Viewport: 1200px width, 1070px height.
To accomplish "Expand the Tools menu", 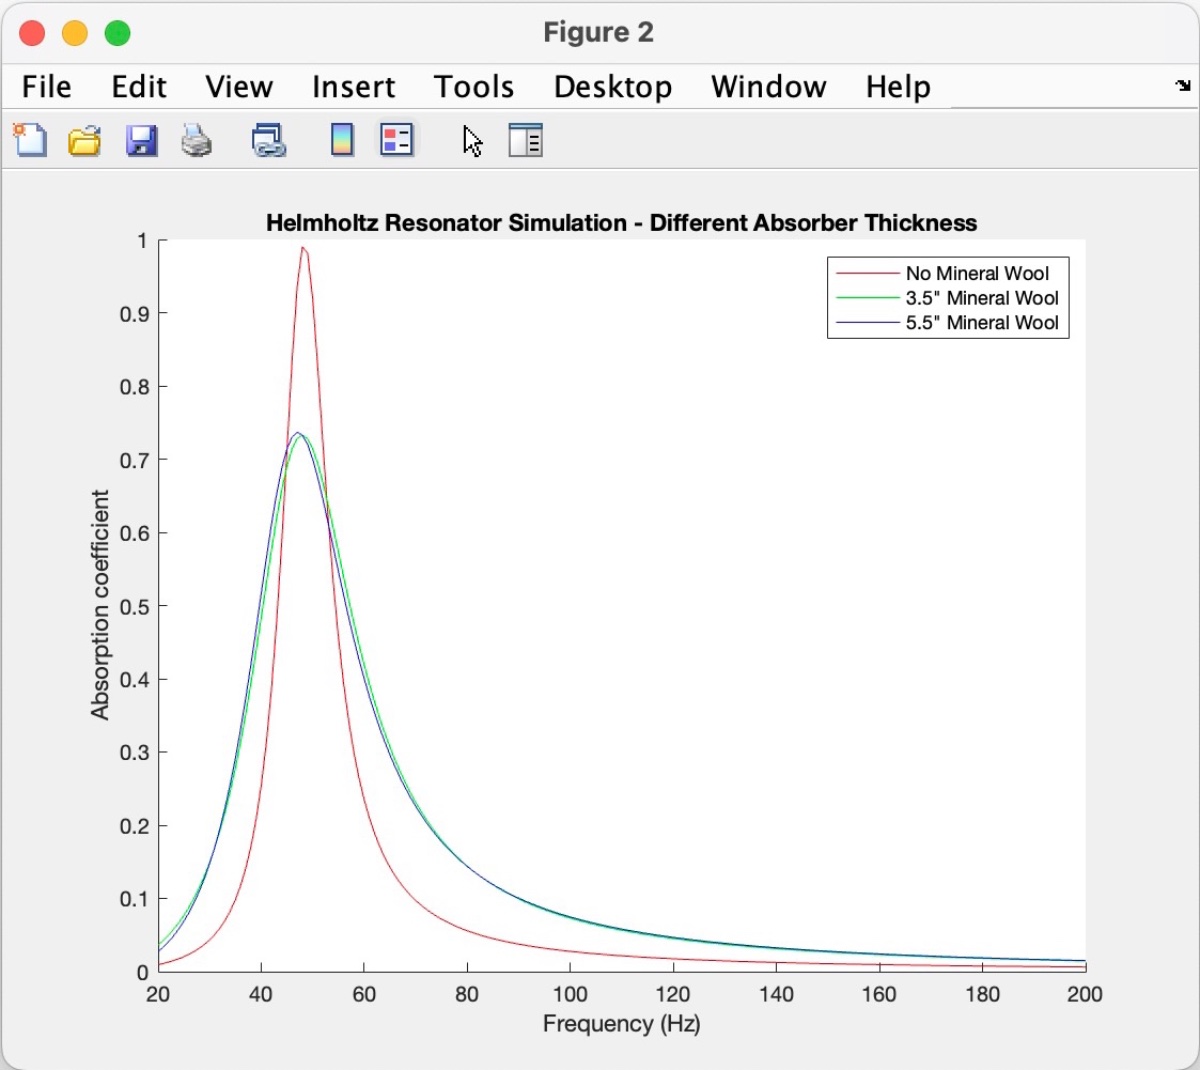I will (x=473, y=87).
